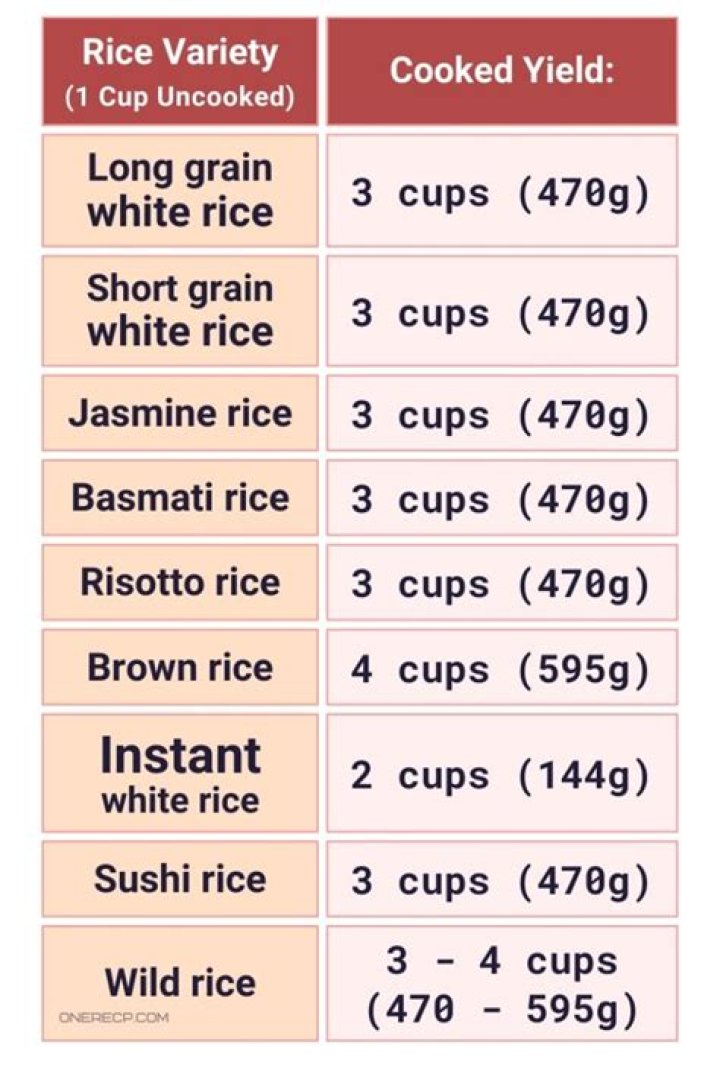The width and height of the screenshot is (720, 1065).
Task: Select the cooked yield for Basmati rice
Action: click(x=501, y=498)
